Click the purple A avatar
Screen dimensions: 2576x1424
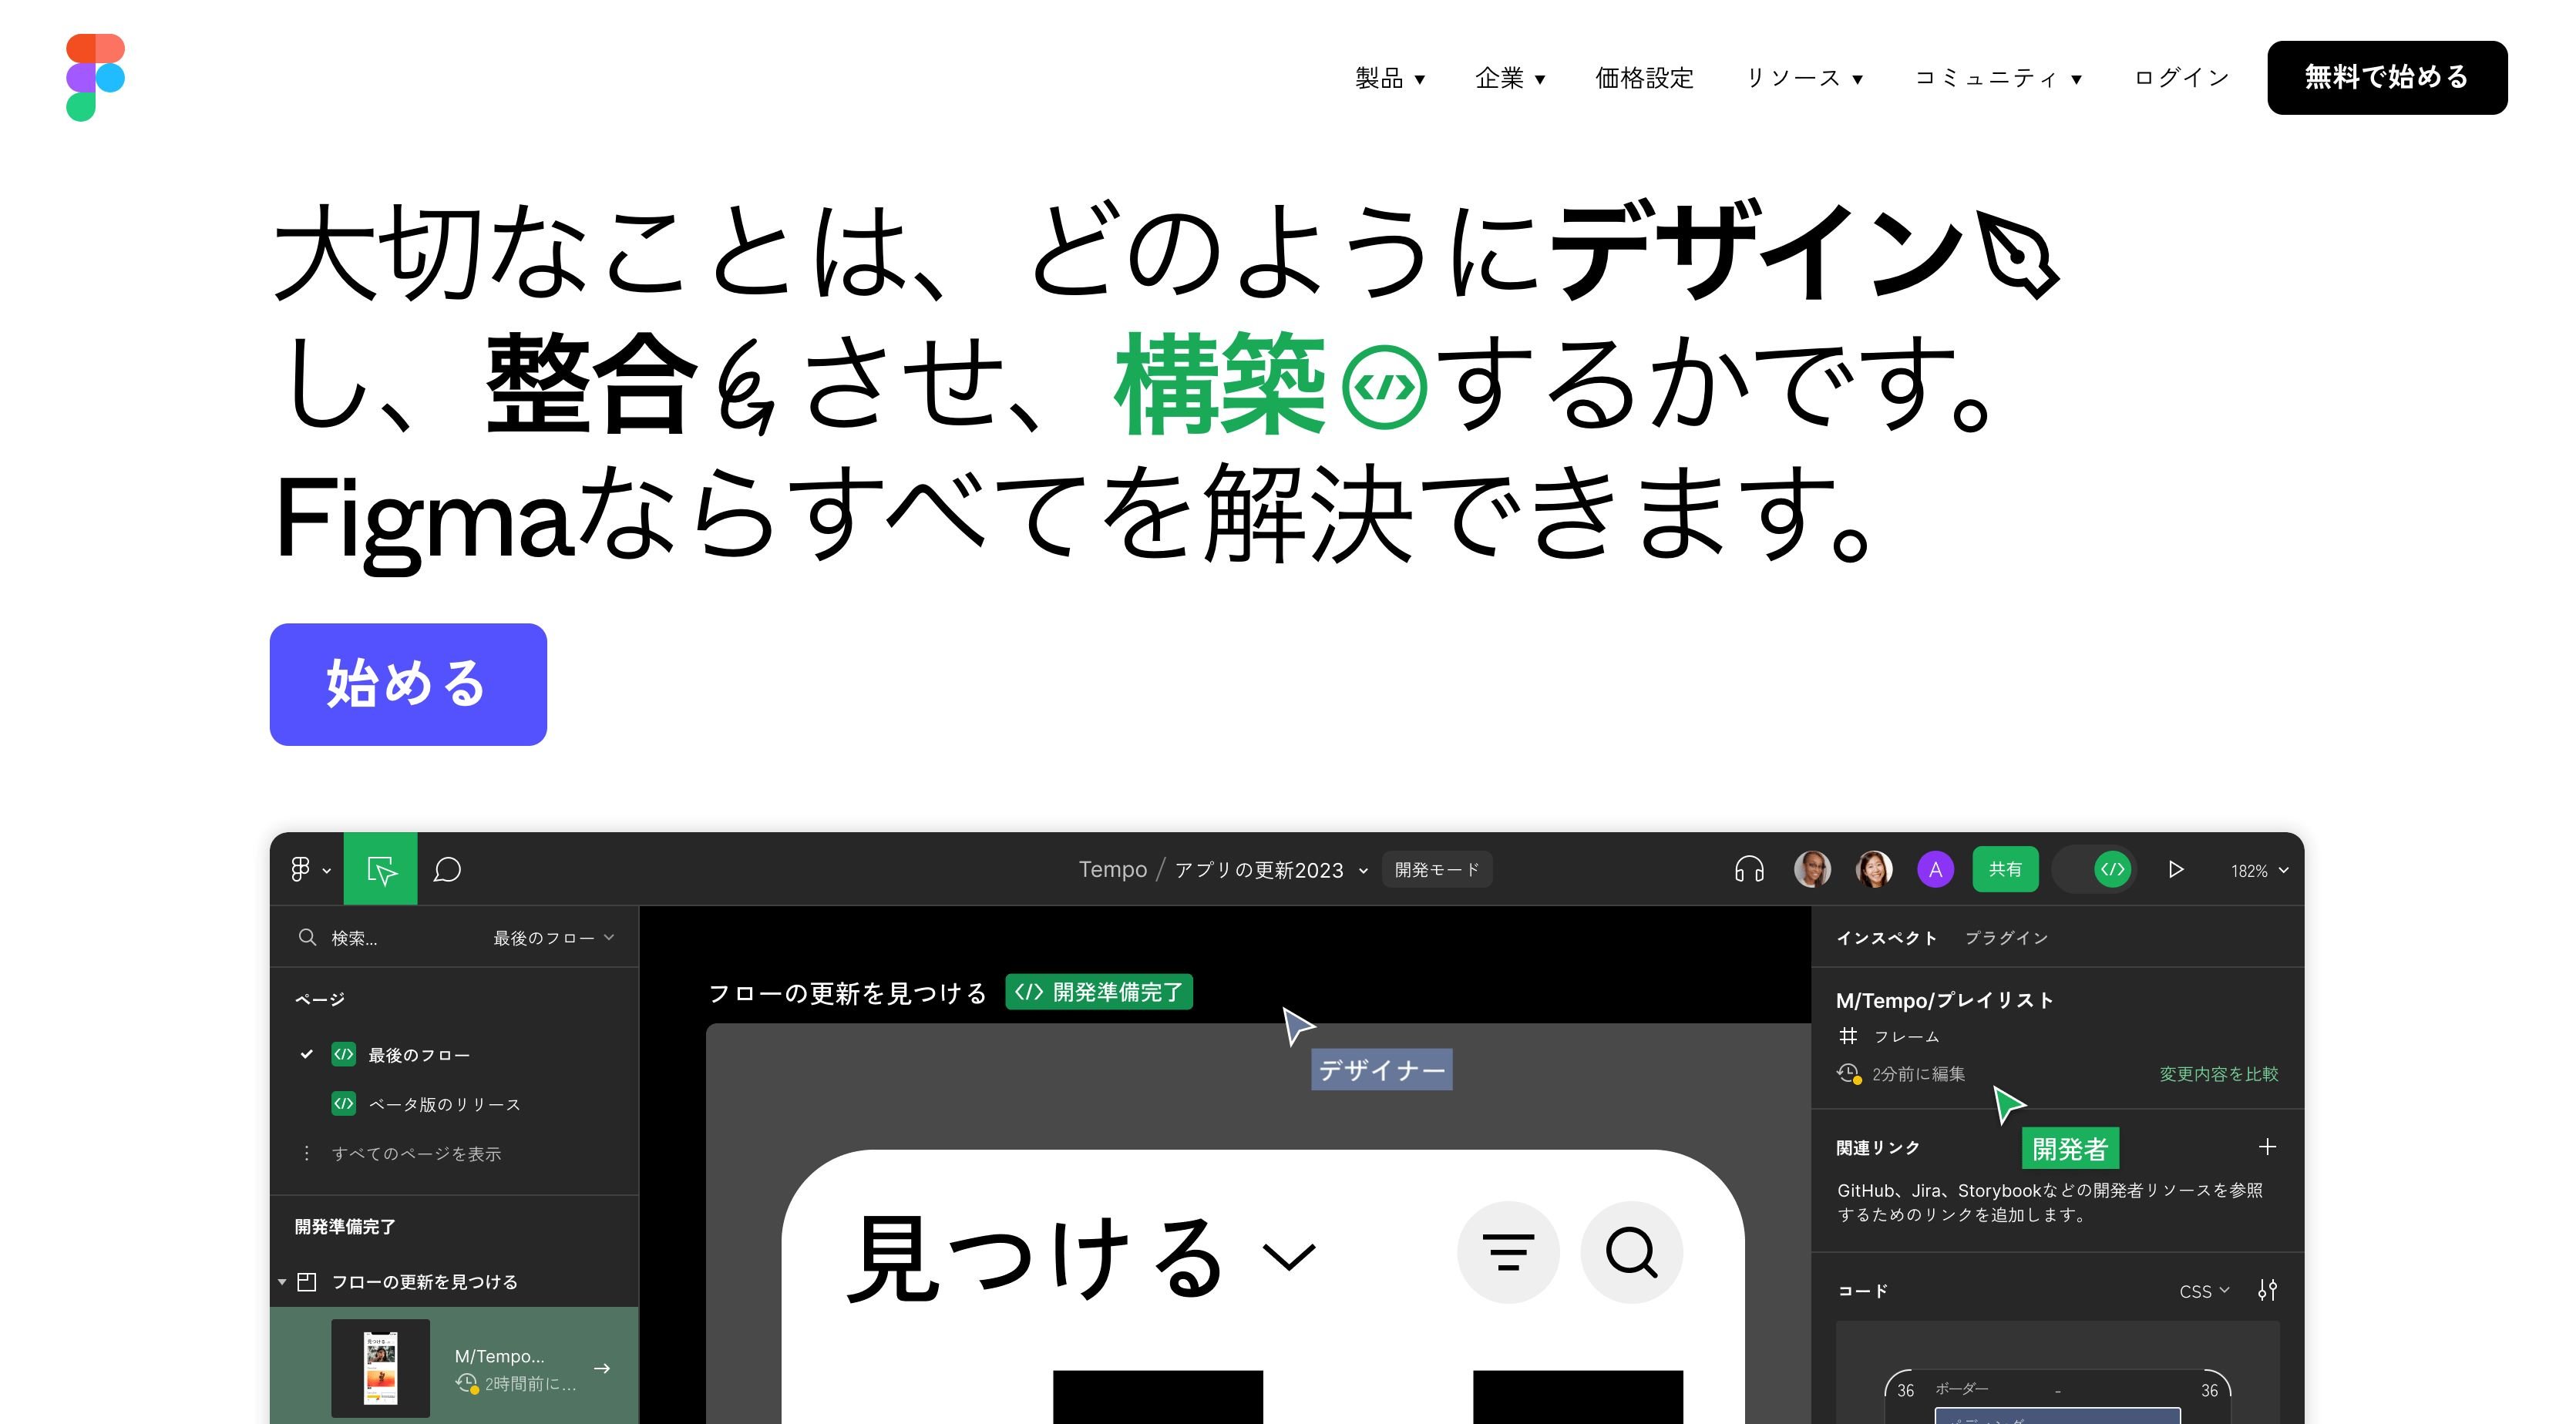click(x=1935, y=869)
